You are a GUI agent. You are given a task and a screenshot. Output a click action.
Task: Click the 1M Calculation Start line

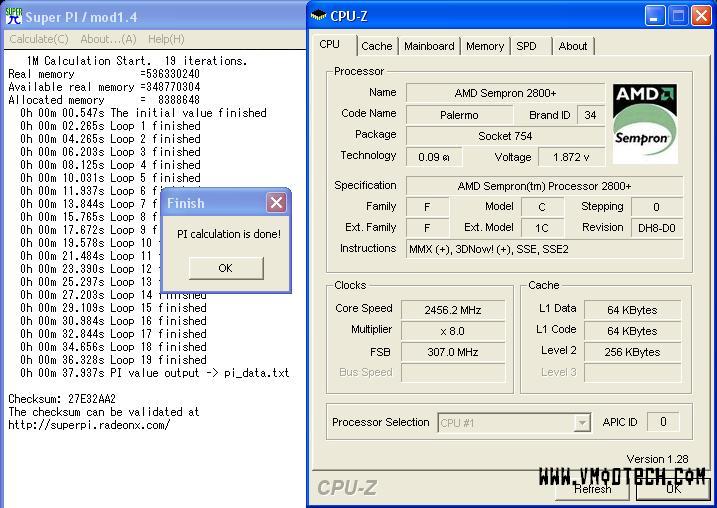click(137, 61)
